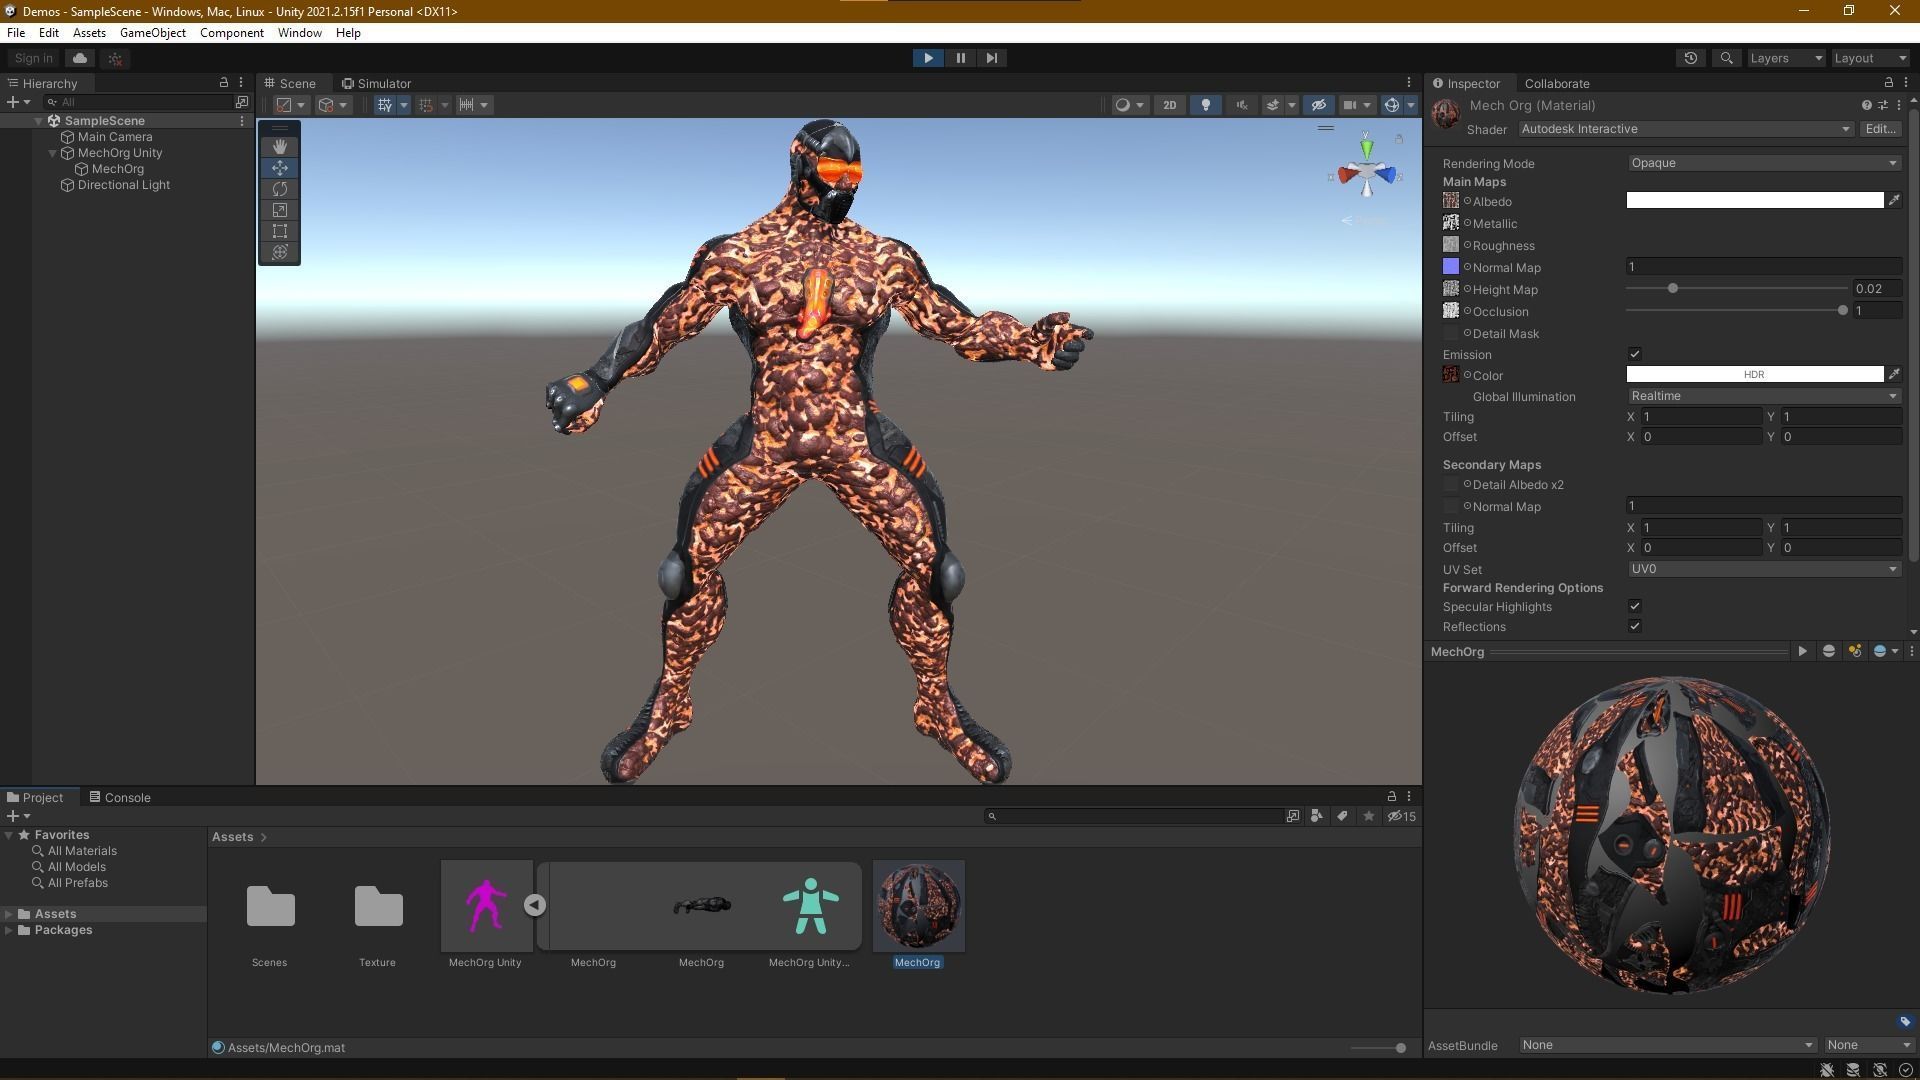
Task: Toggle 2D view mode
Action: point(1169,105)
